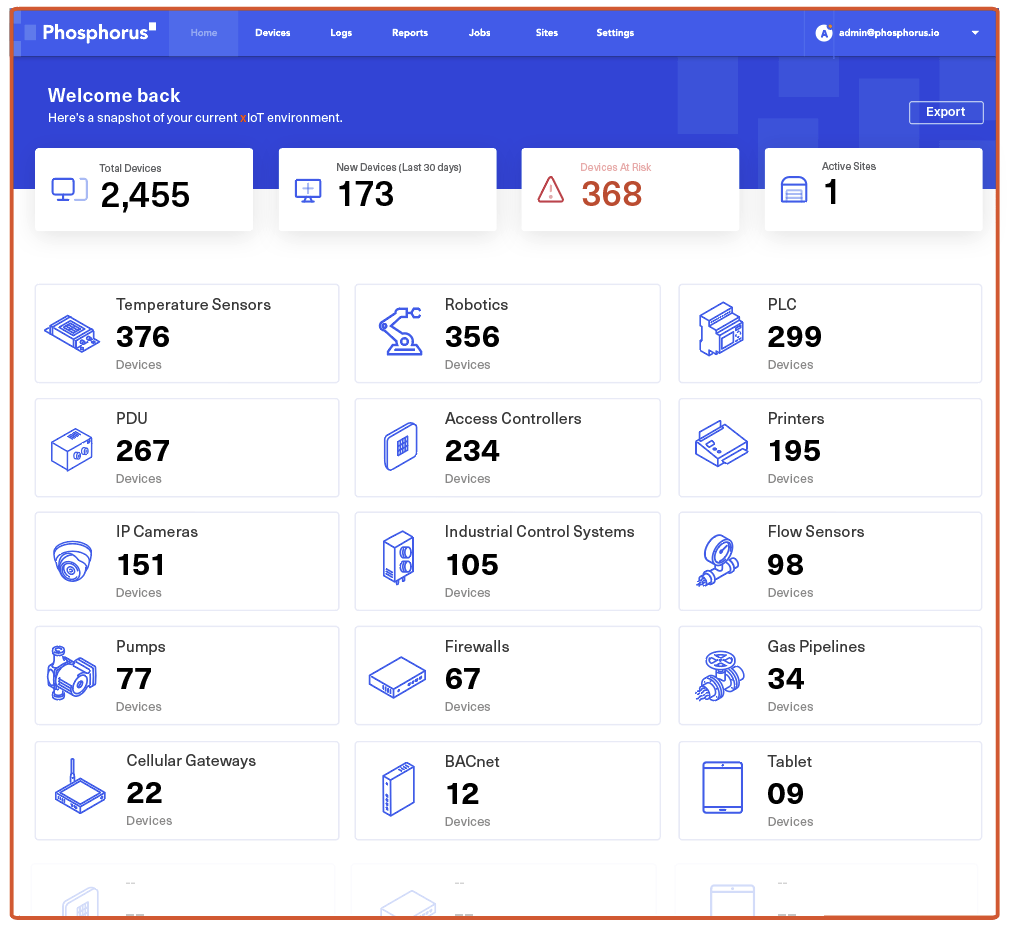Image resolution: width=1009 pixels, height=927 pixels.
Task: Select the Printers device icon
Action: click(721, 446)
